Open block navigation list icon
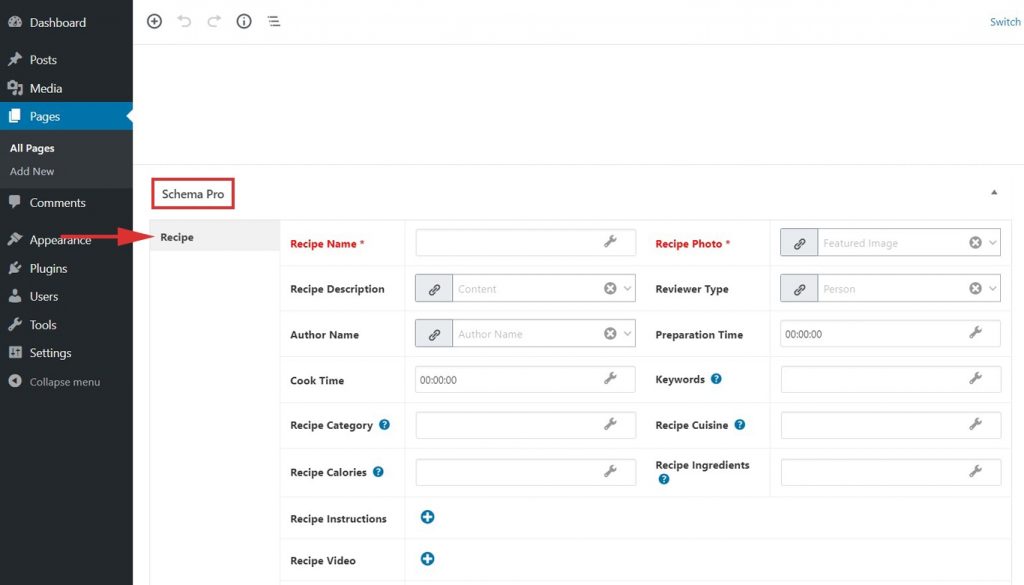1024x585 pixels. pyautogui.click(x=273, y=21)
